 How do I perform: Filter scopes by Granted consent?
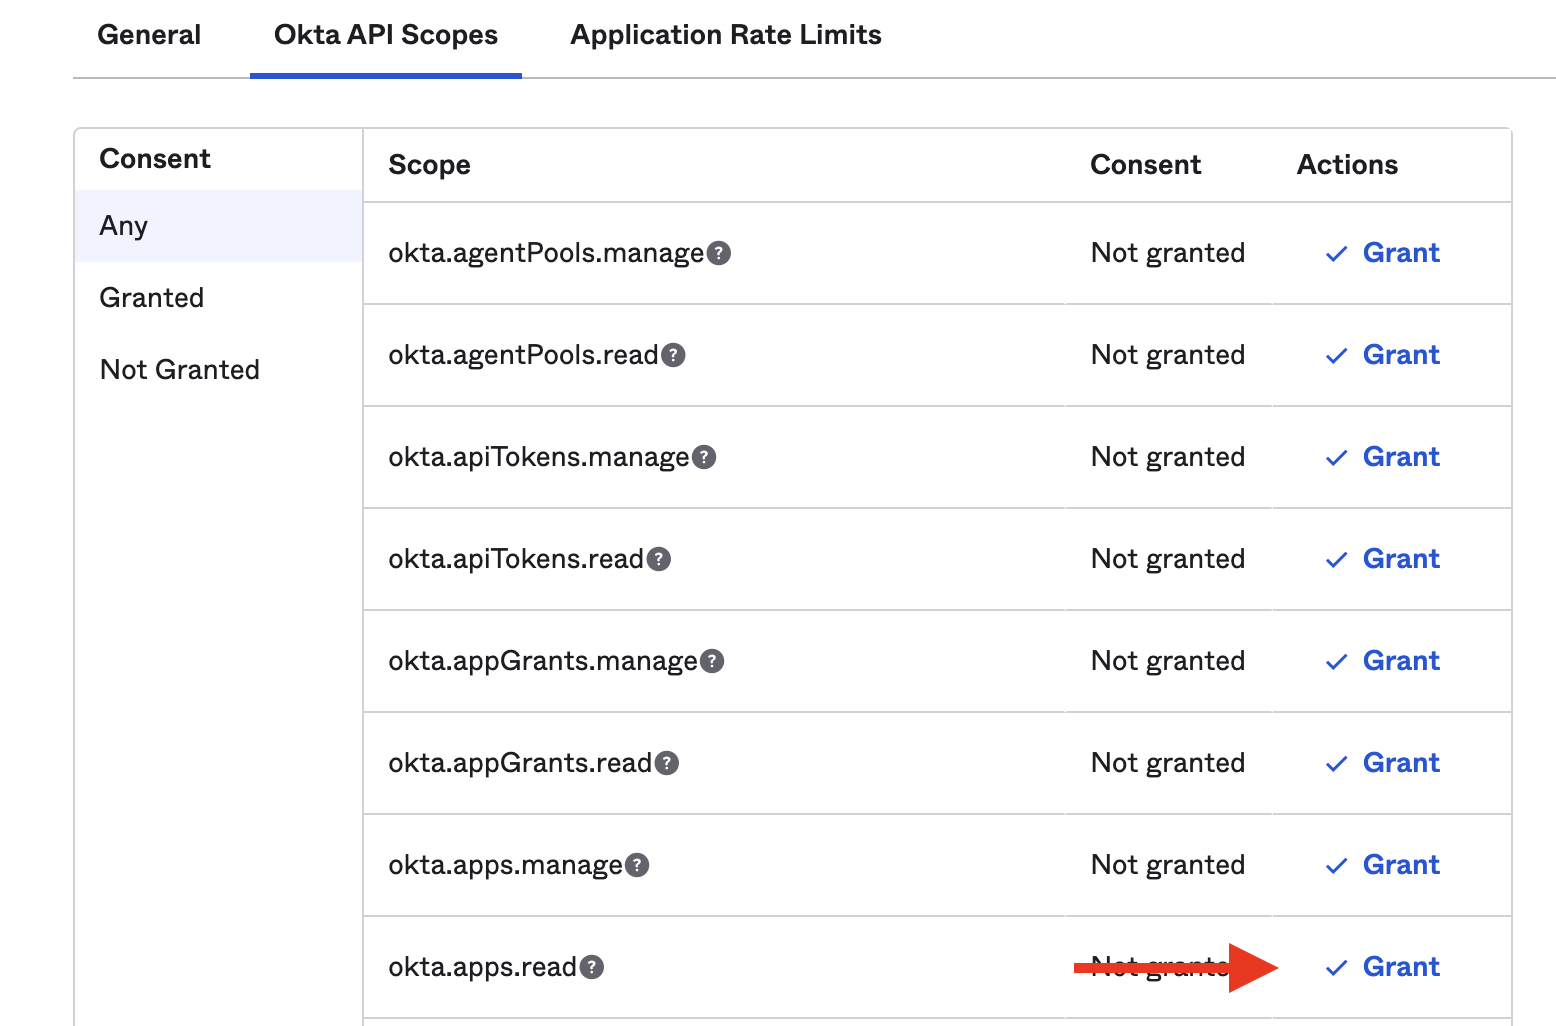point(152,298)
